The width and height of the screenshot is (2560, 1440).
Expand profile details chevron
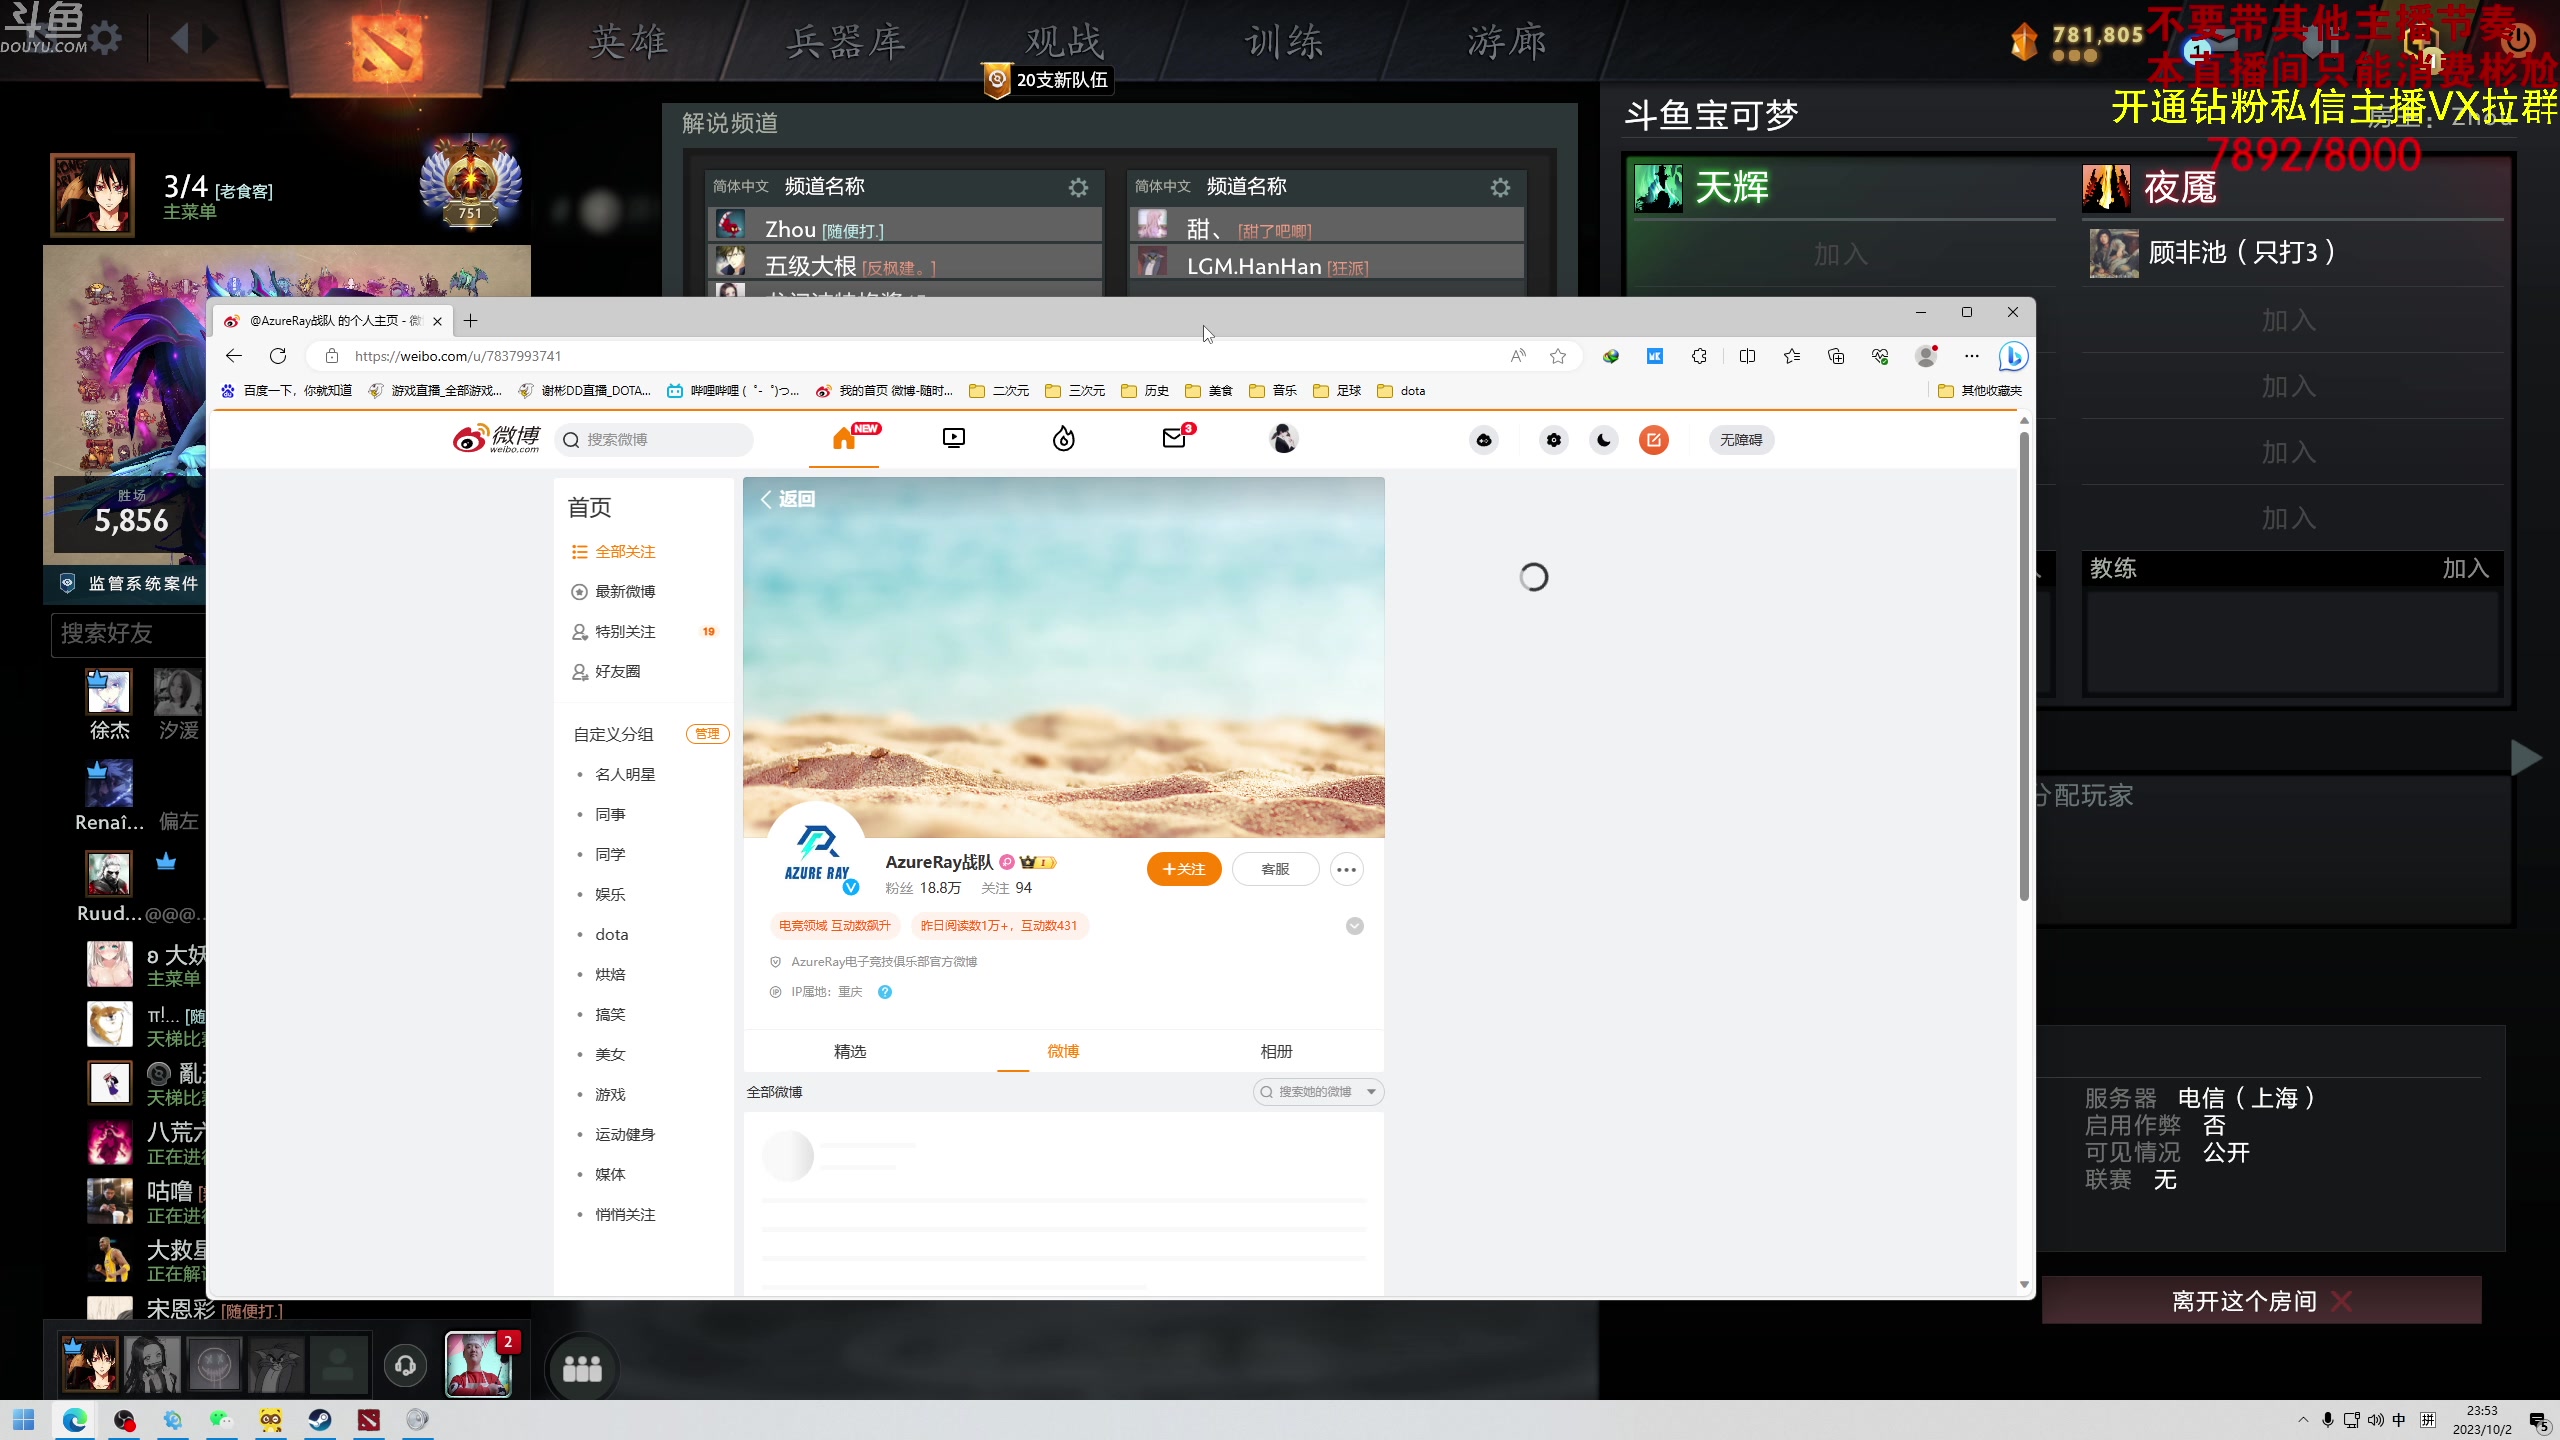pos(1355,926)
